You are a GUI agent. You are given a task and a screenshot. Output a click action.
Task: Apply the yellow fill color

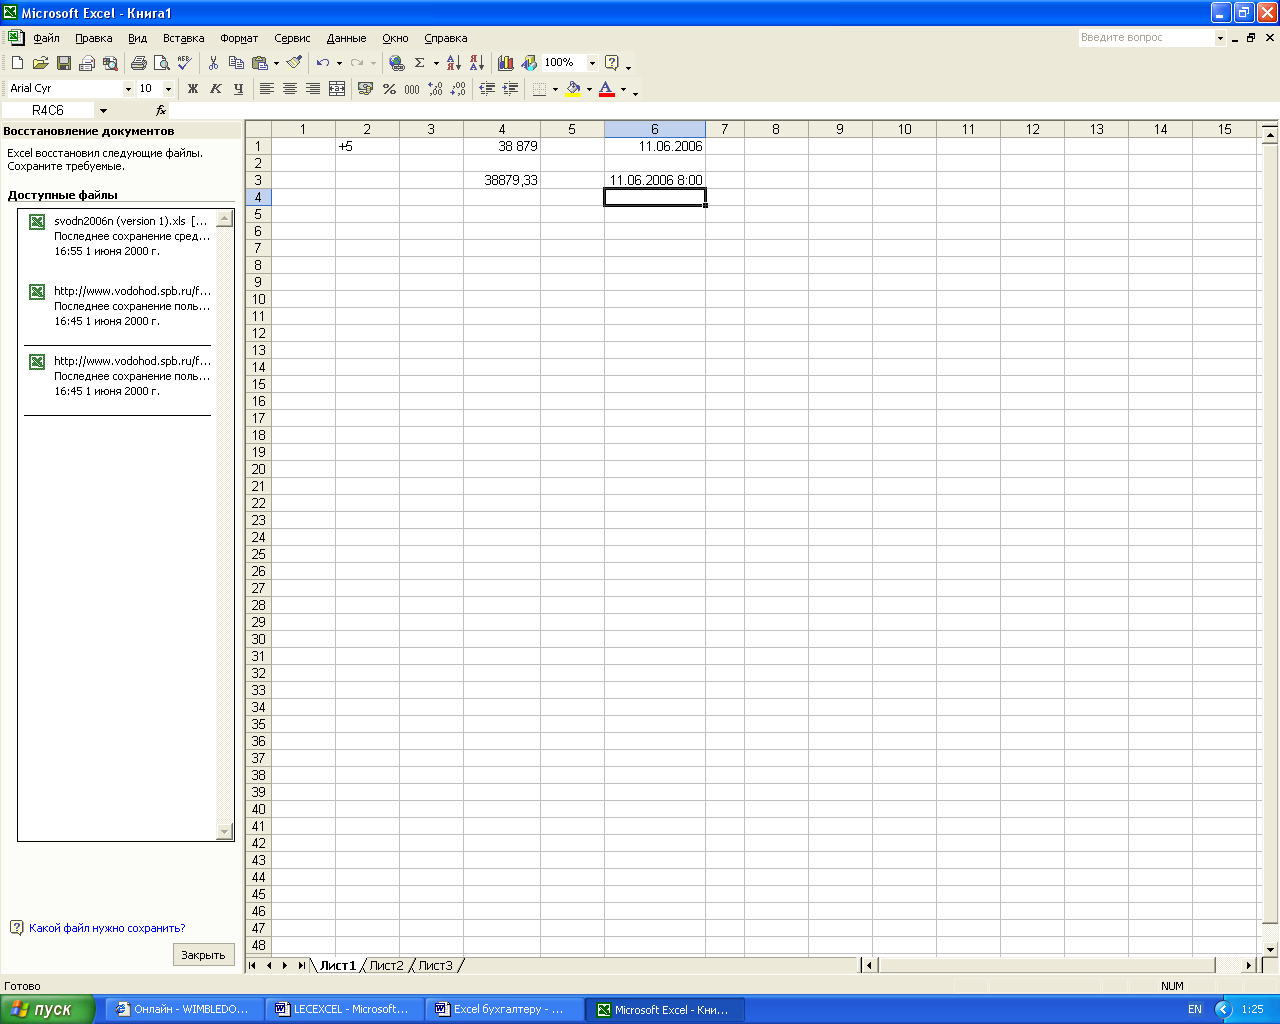(573, 89)
